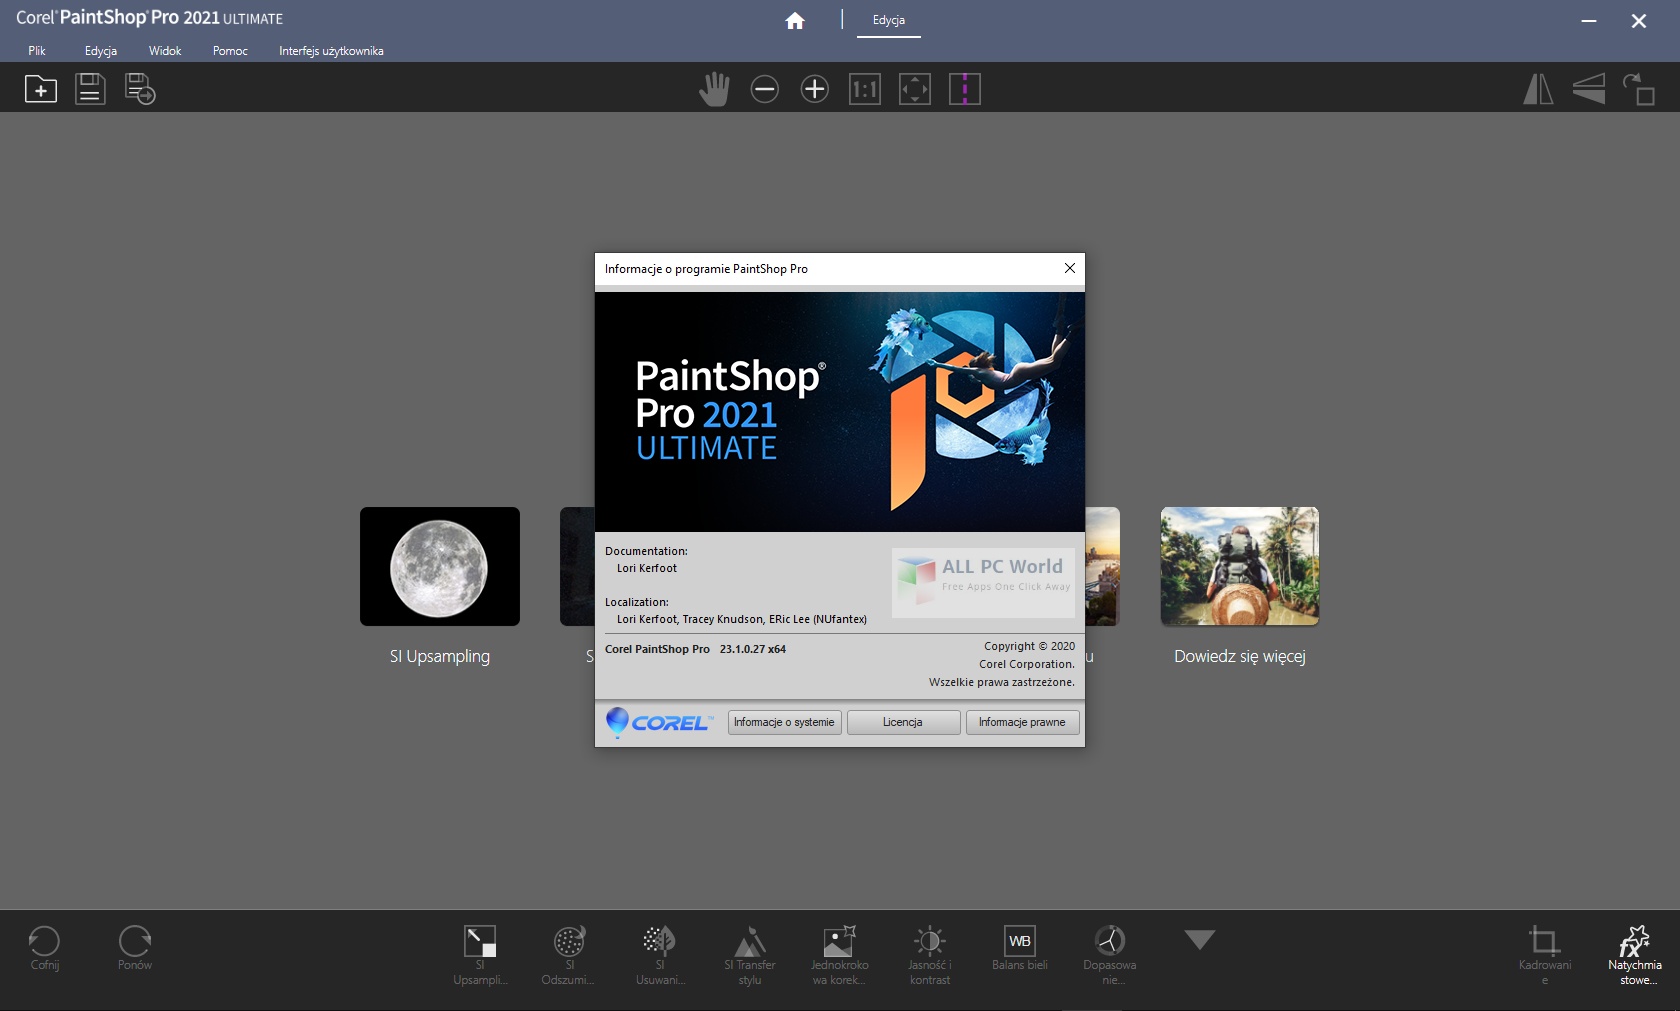
Task: Click the Informacje o systemie button
Action: pyautogui.click(x=784, y=722)
